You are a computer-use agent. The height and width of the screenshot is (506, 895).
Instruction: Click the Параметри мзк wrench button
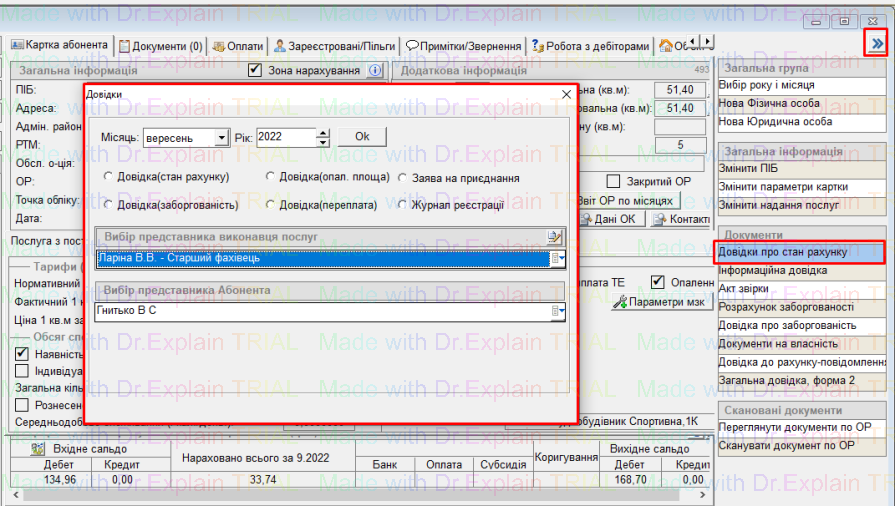(659, 302)
